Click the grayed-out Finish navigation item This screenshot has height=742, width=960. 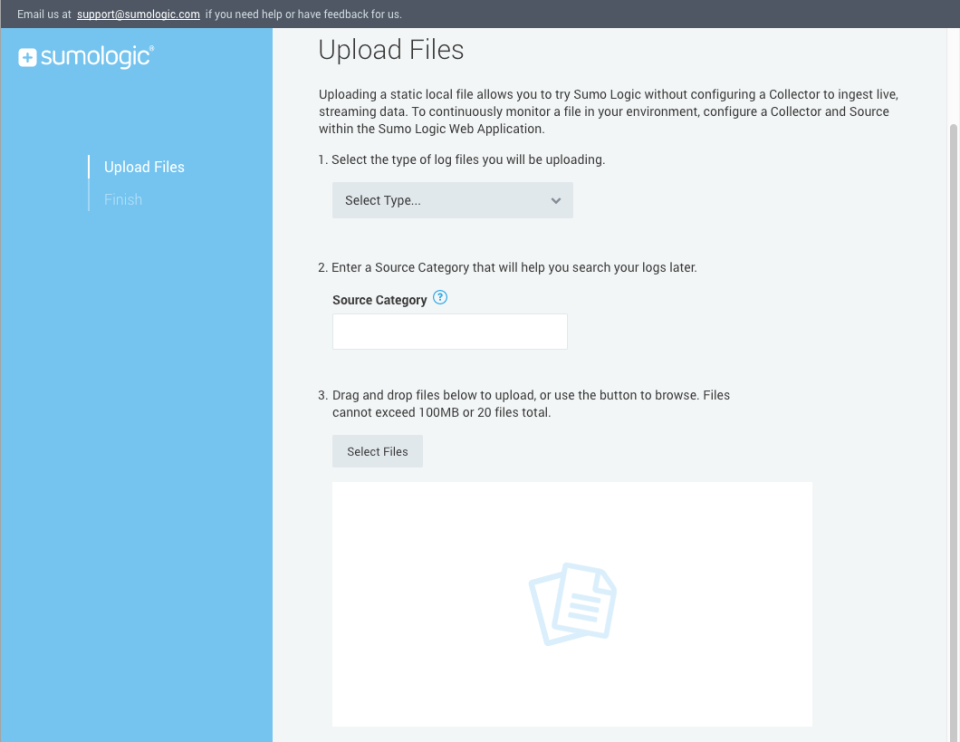[x=122, y=199]
